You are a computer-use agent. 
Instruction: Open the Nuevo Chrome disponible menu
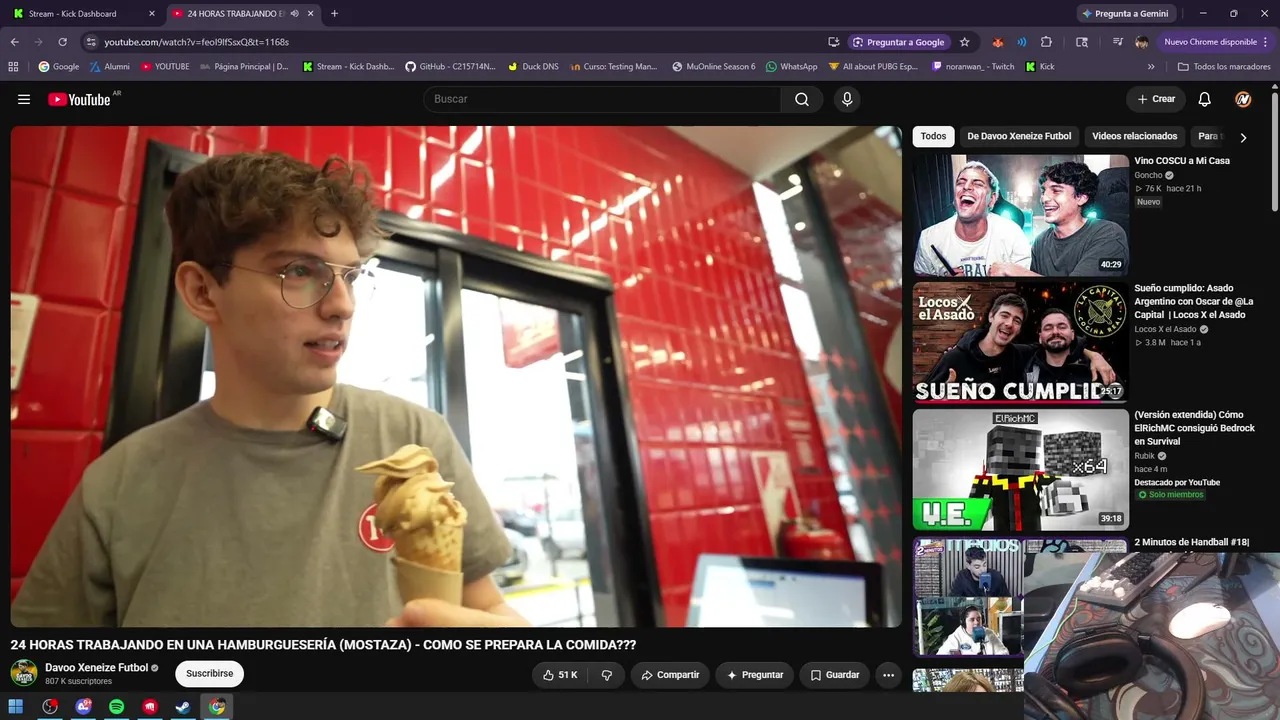tap(1215, 42)
